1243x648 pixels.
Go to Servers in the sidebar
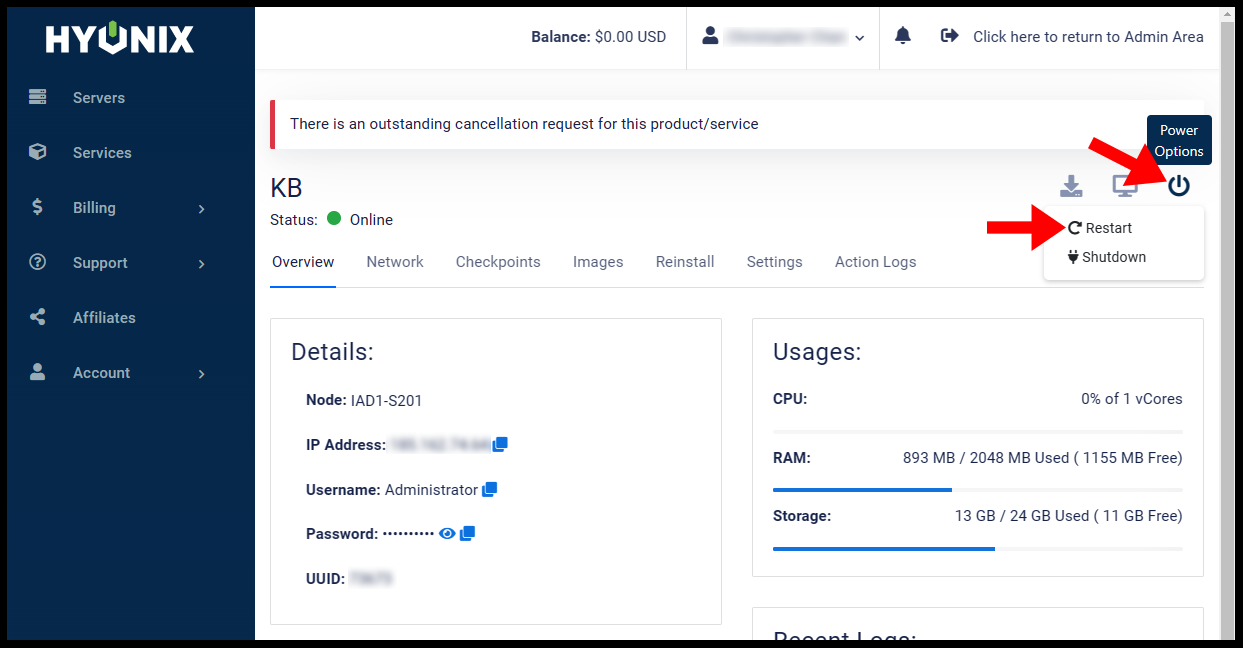pyautogui.click(x=98, y=98)
